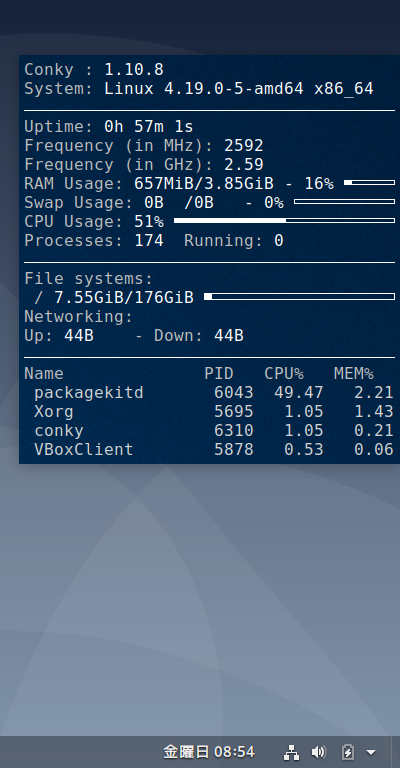
Task: Click the Networking: label
Action: click(x=79, y=317)
